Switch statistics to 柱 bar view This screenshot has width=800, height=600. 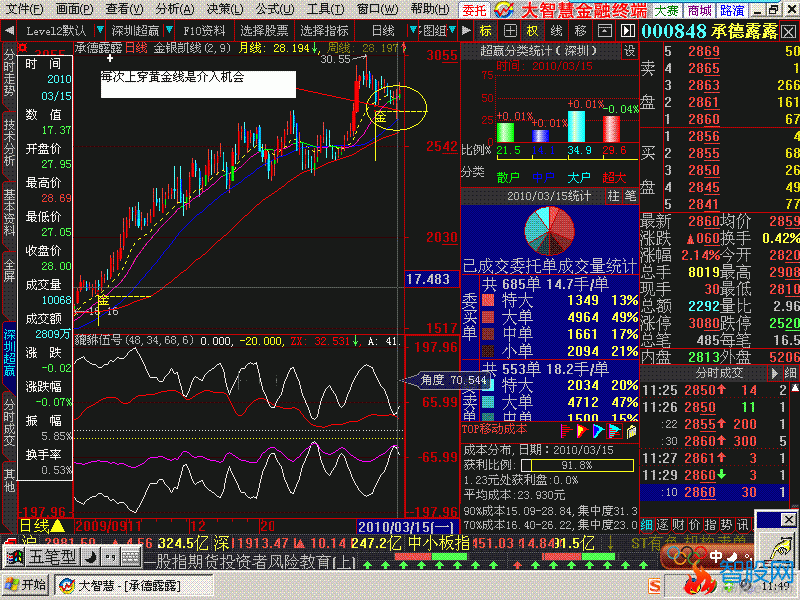[x=613, y=196]
